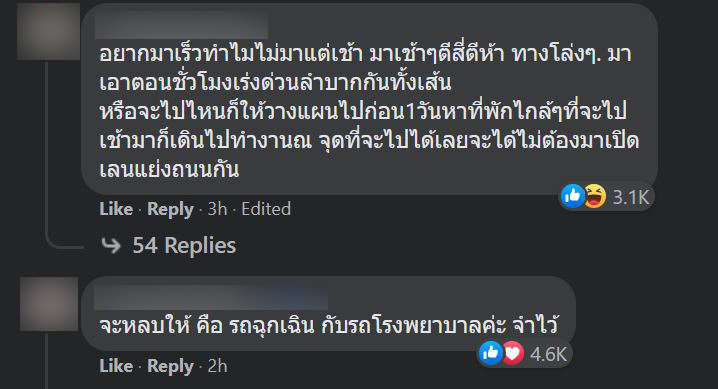This screenshot has width=718, height=389.
Task: Like the comment posted 2h ago
Action: pyautogui.click(x=116, y=366)
